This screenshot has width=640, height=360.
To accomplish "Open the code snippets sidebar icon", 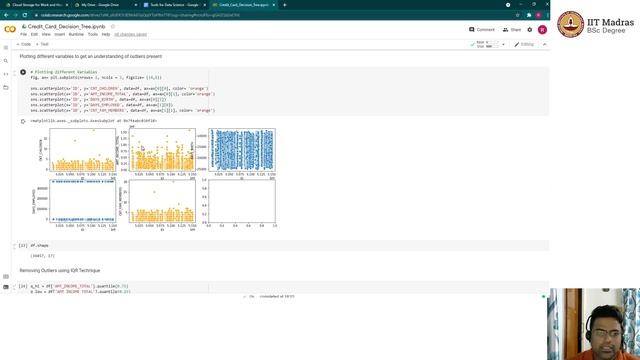I will point(6,74).
